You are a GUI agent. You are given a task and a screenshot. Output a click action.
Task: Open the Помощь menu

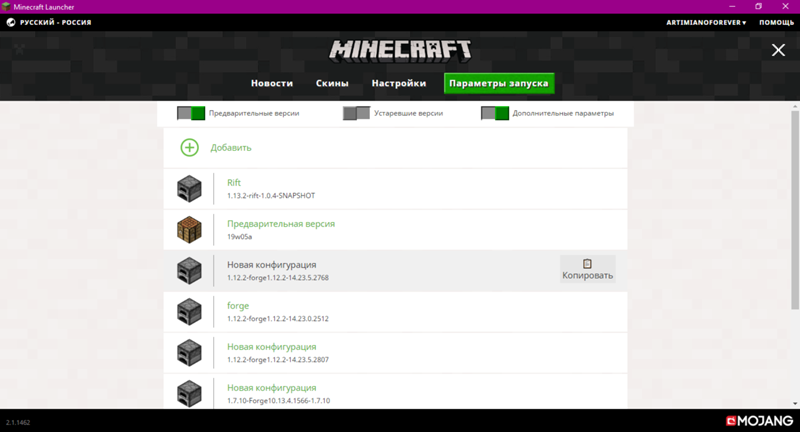pyautogui.click(x=776, y=22)
